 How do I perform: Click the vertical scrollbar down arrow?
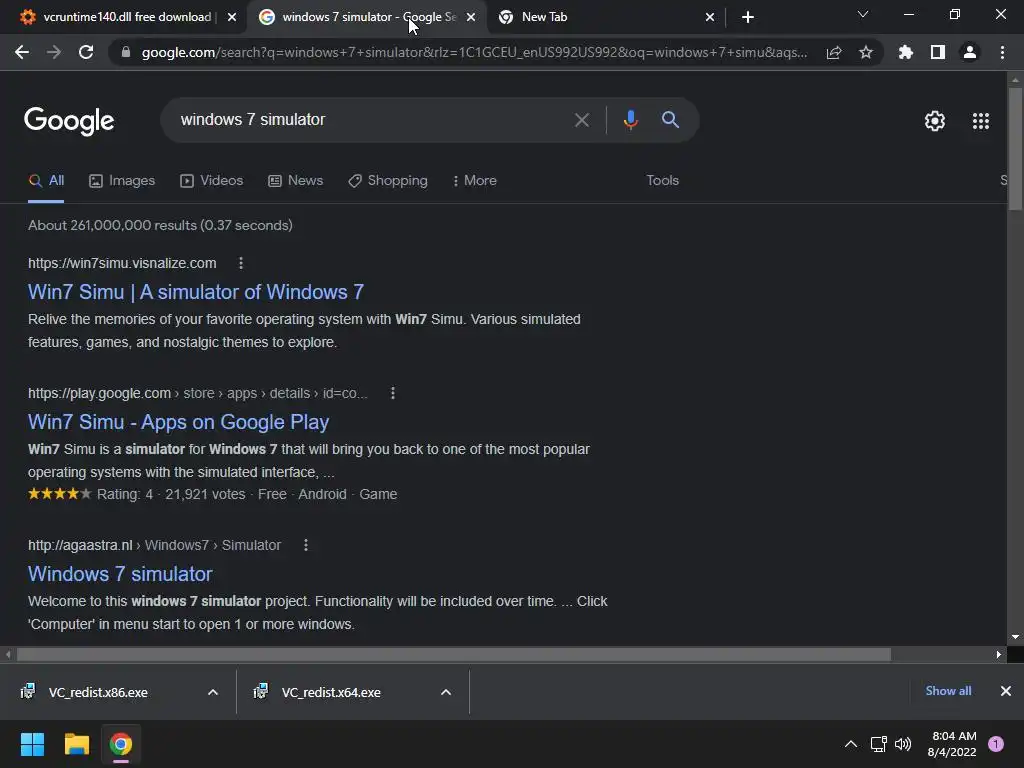point(1015,637)
